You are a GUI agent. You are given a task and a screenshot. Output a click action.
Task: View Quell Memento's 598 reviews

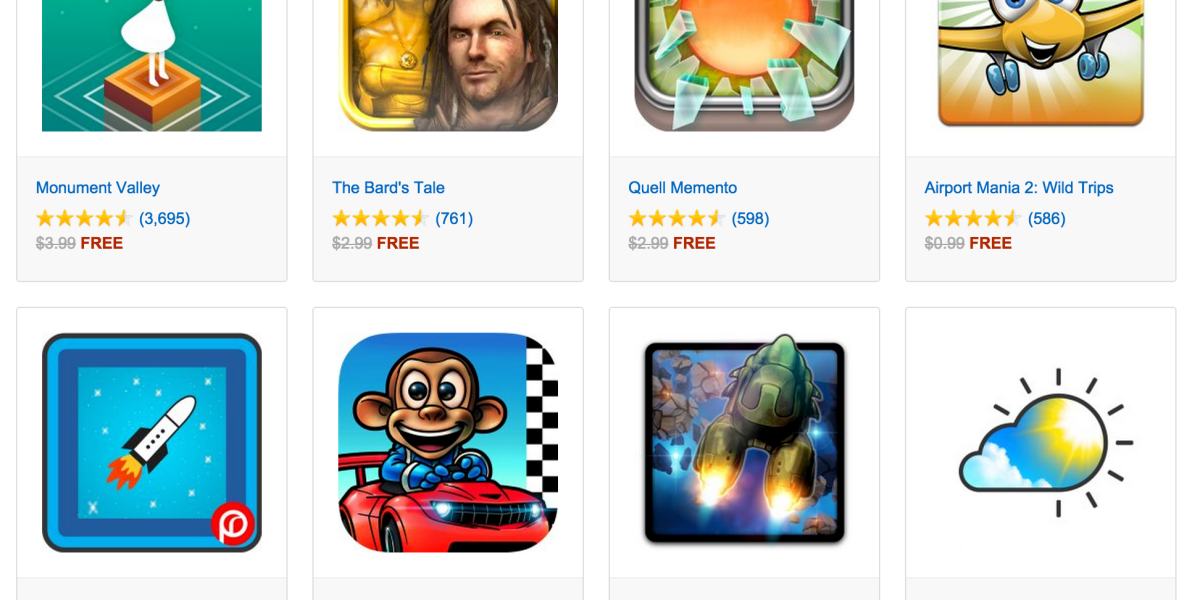(x=750, y=218)
